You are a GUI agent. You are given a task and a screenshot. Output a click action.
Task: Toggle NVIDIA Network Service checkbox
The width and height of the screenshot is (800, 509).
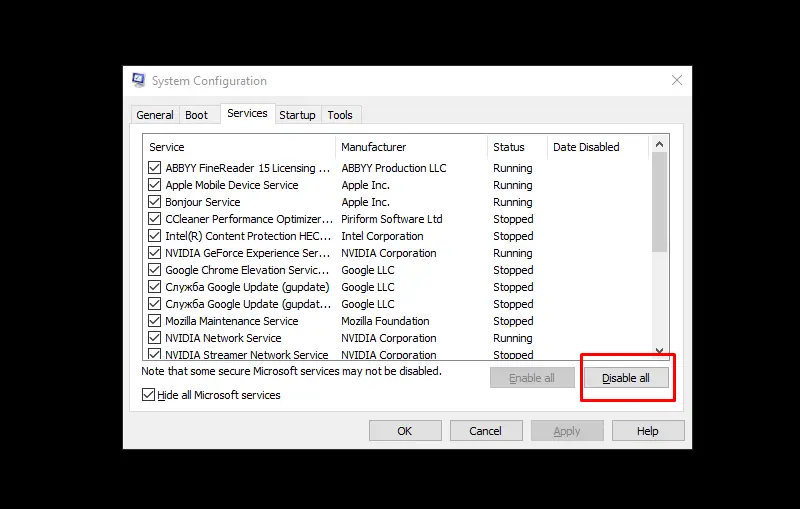coord(154,338)
